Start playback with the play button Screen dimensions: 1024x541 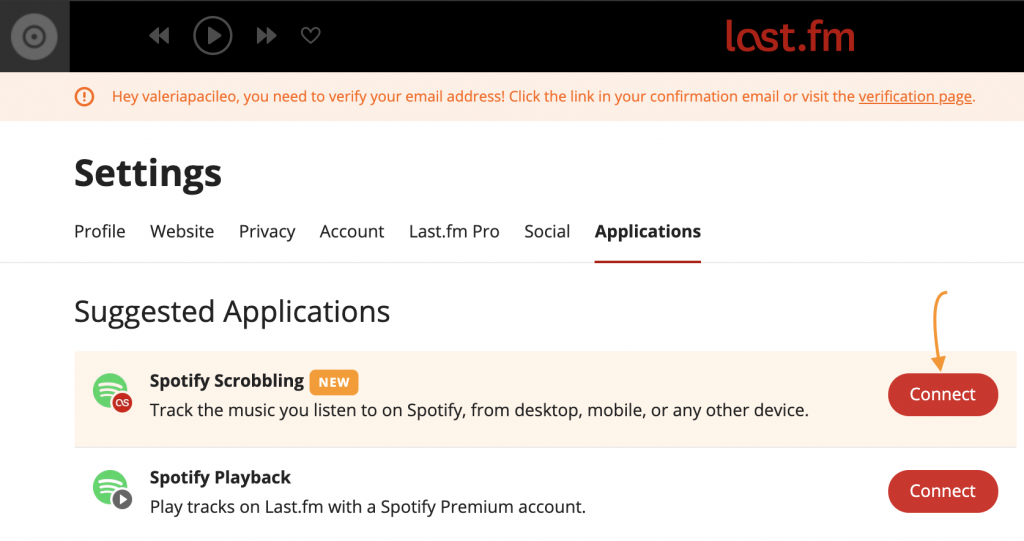[213, 35]
